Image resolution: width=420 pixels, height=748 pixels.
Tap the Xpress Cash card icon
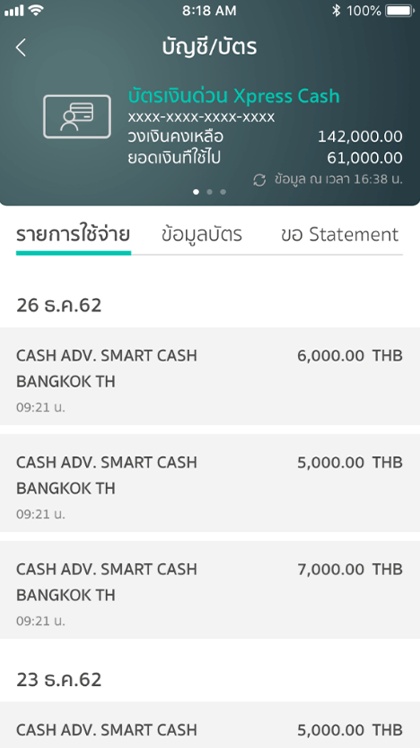77,116
